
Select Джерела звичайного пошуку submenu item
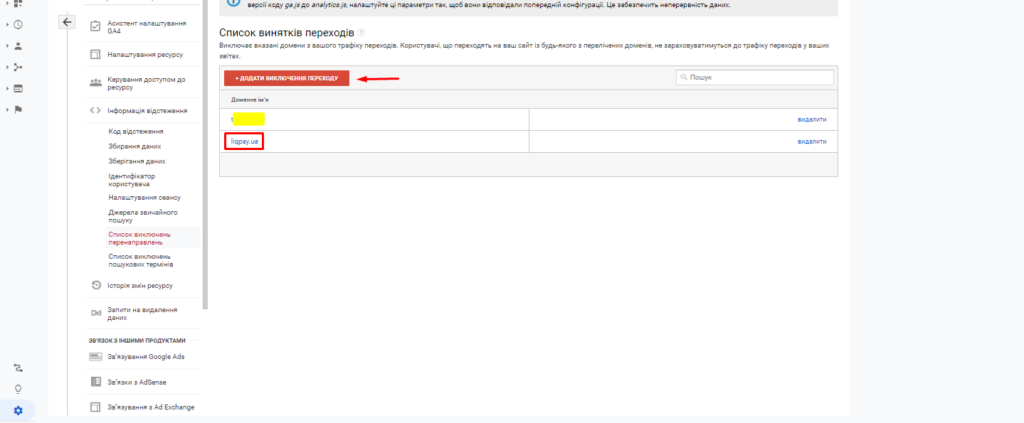143,217
